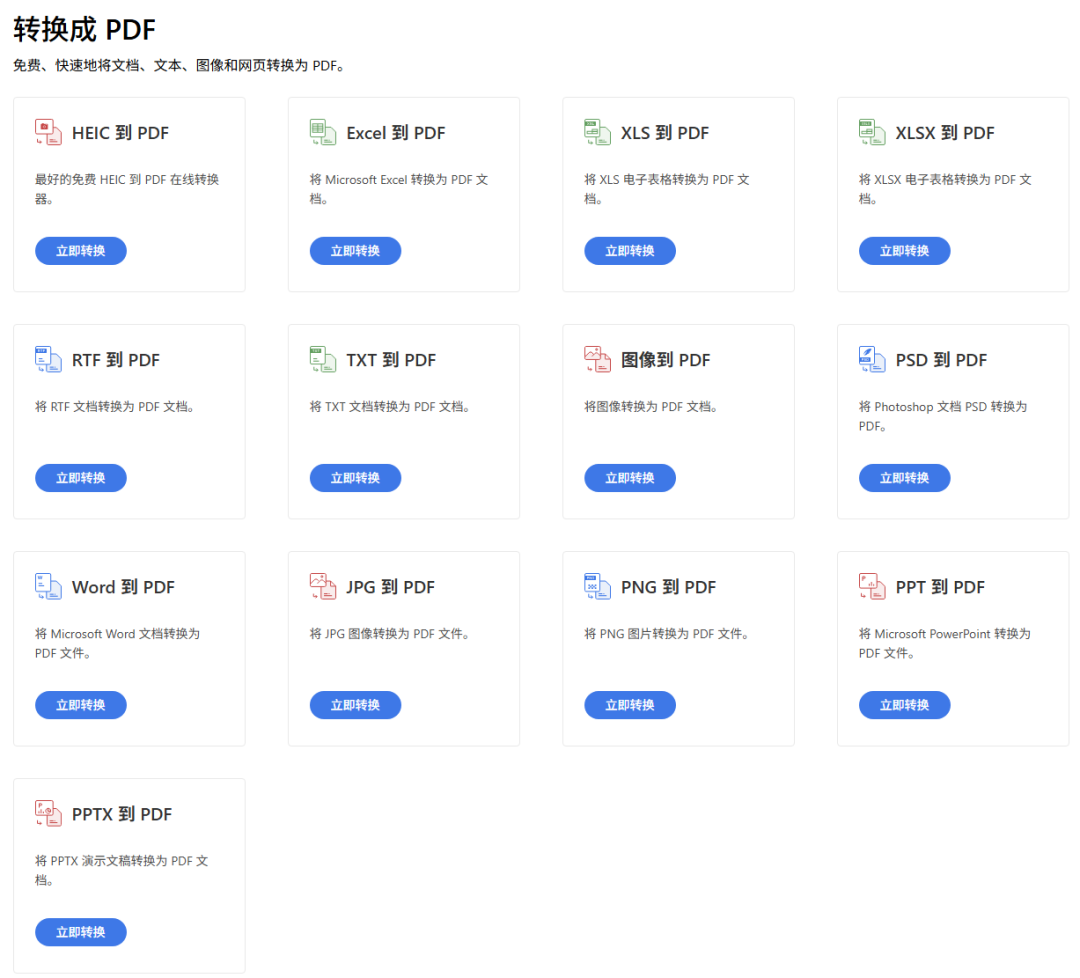Click the RTF 到 PDF document icon
This screenshot has width=1080, height=978.
coord(48,360)
